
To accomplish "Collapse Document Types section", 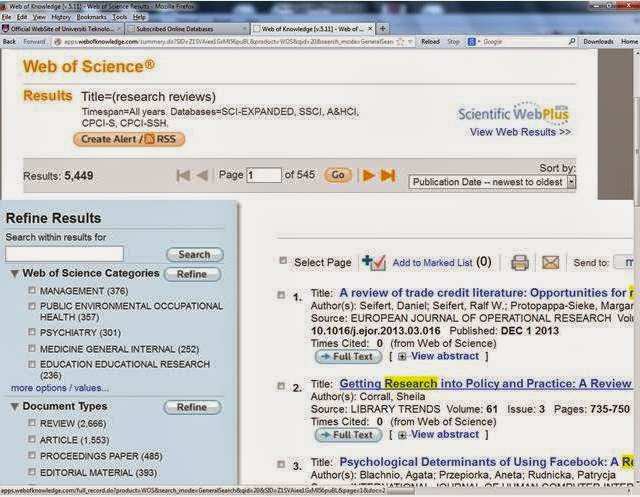I will (x=14, y=407).
